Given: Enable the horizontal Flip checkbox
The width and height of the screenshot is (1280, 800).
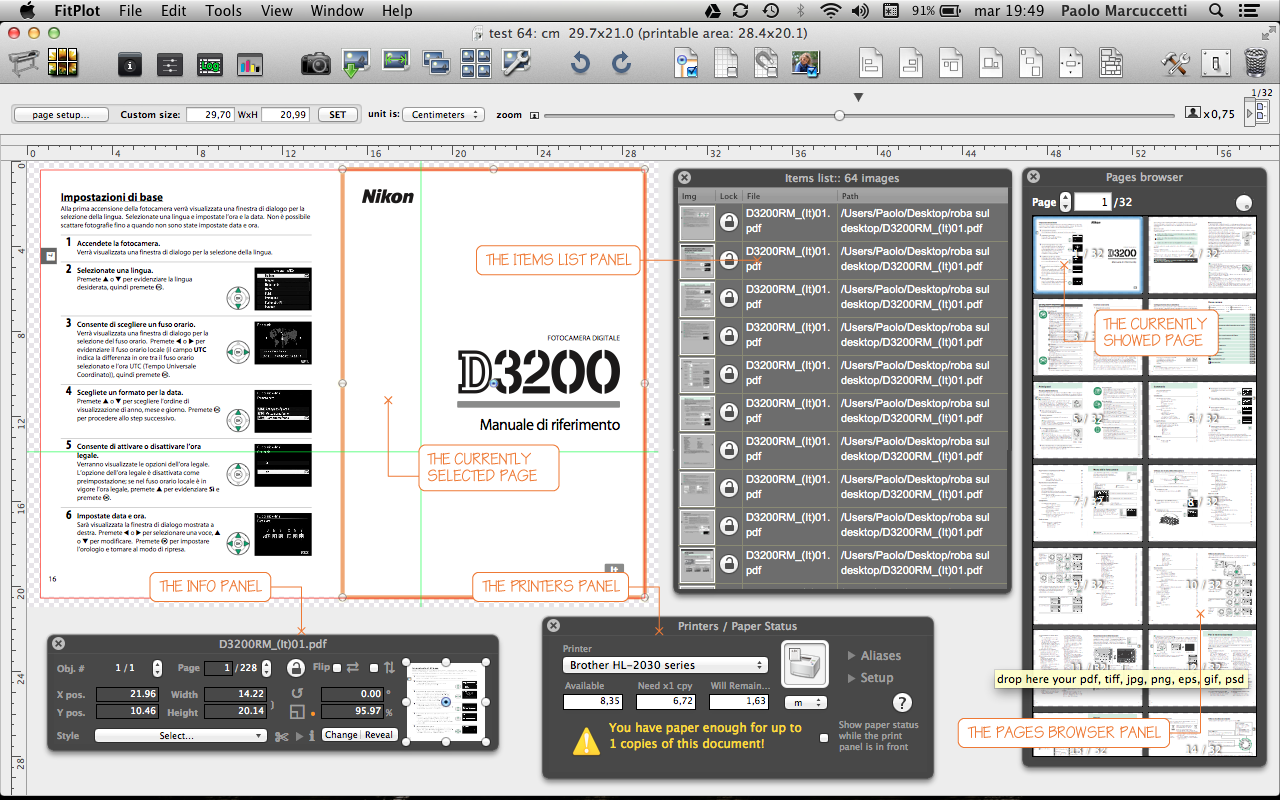Looking at the screenshot, I should click(x=337, y=668).
